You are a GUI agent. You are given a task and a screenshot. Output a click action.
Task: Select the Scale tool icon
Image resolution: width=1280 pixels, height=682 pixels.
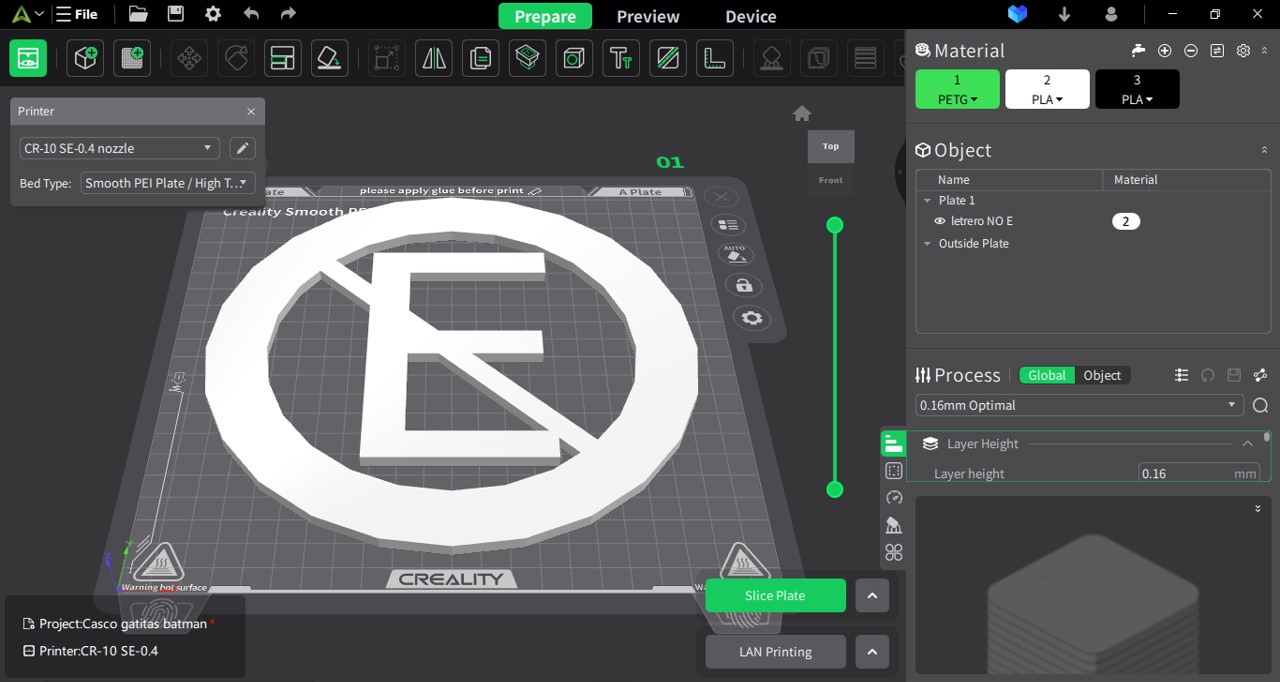pyautogui.click(x=387, y=58)
